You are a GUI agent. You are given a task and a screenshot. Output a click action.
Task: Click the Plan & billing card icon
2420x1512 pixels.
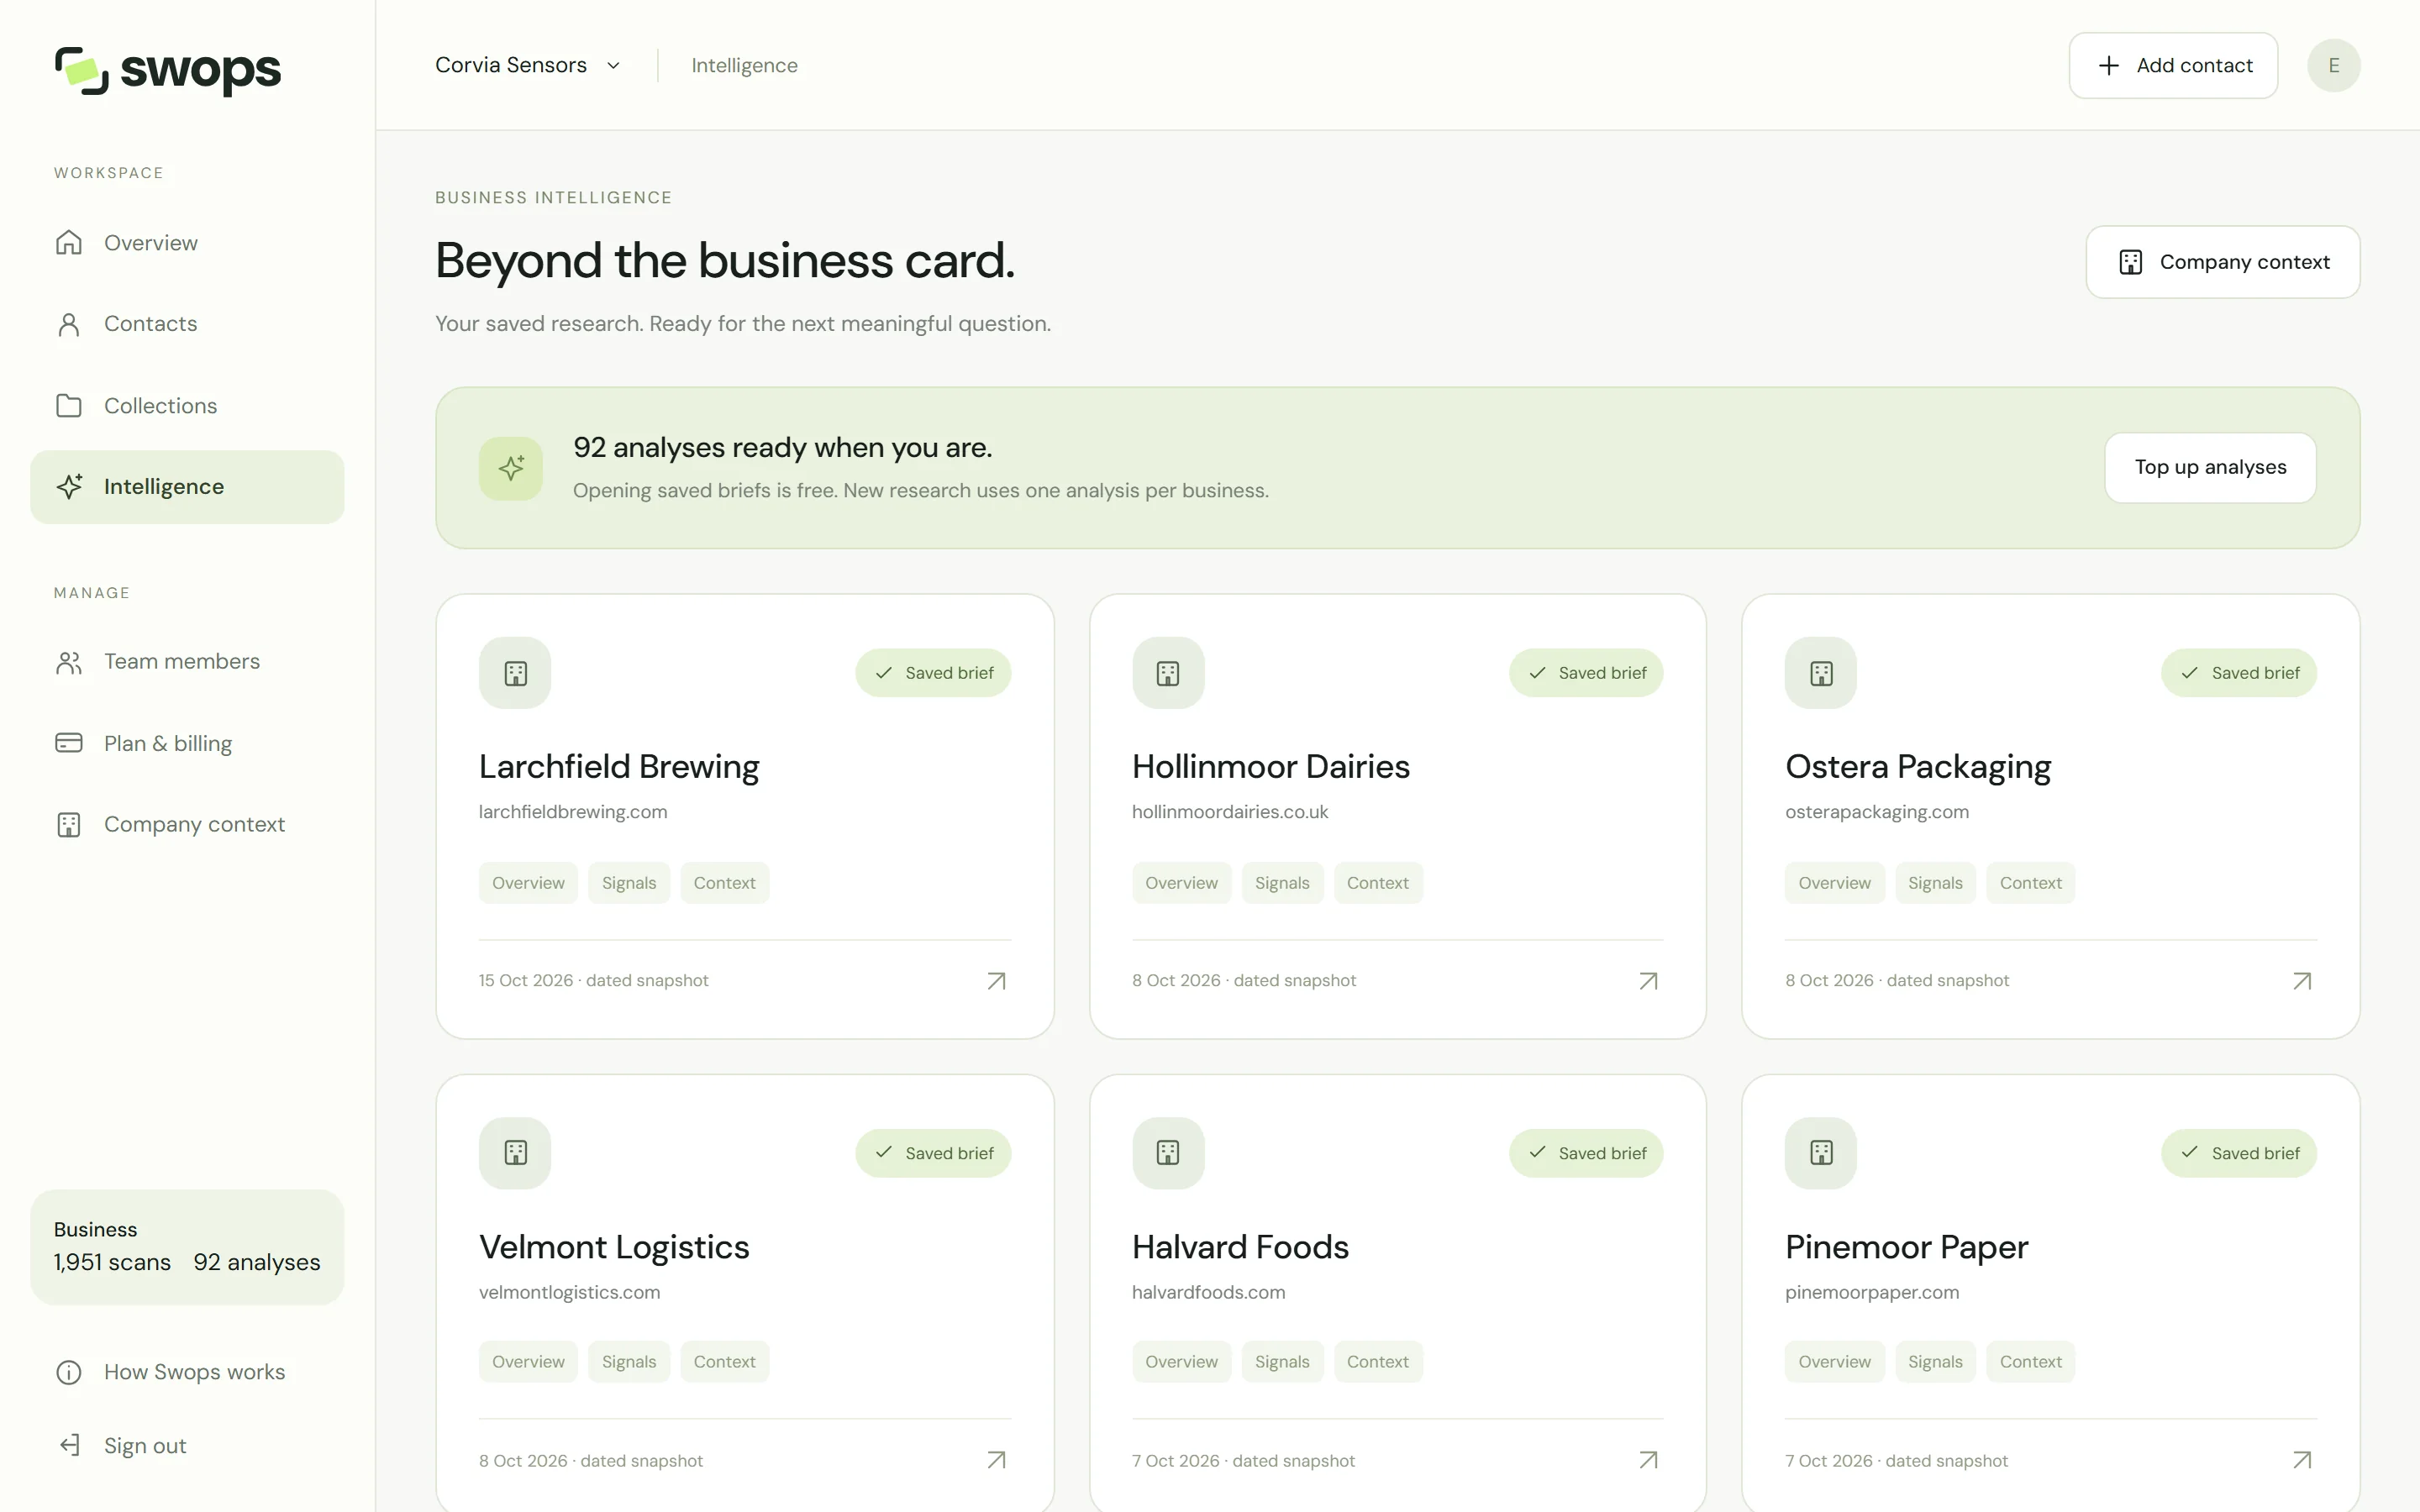coord(69,743)
